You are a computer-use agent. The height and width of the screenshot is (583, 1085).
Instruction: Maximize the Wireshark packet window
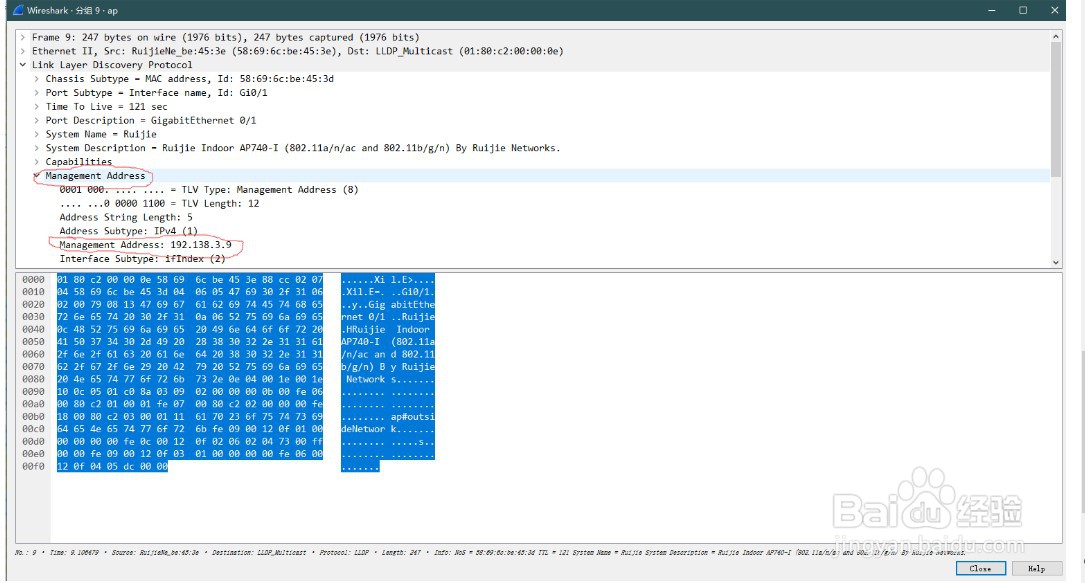click(1023, 10)
